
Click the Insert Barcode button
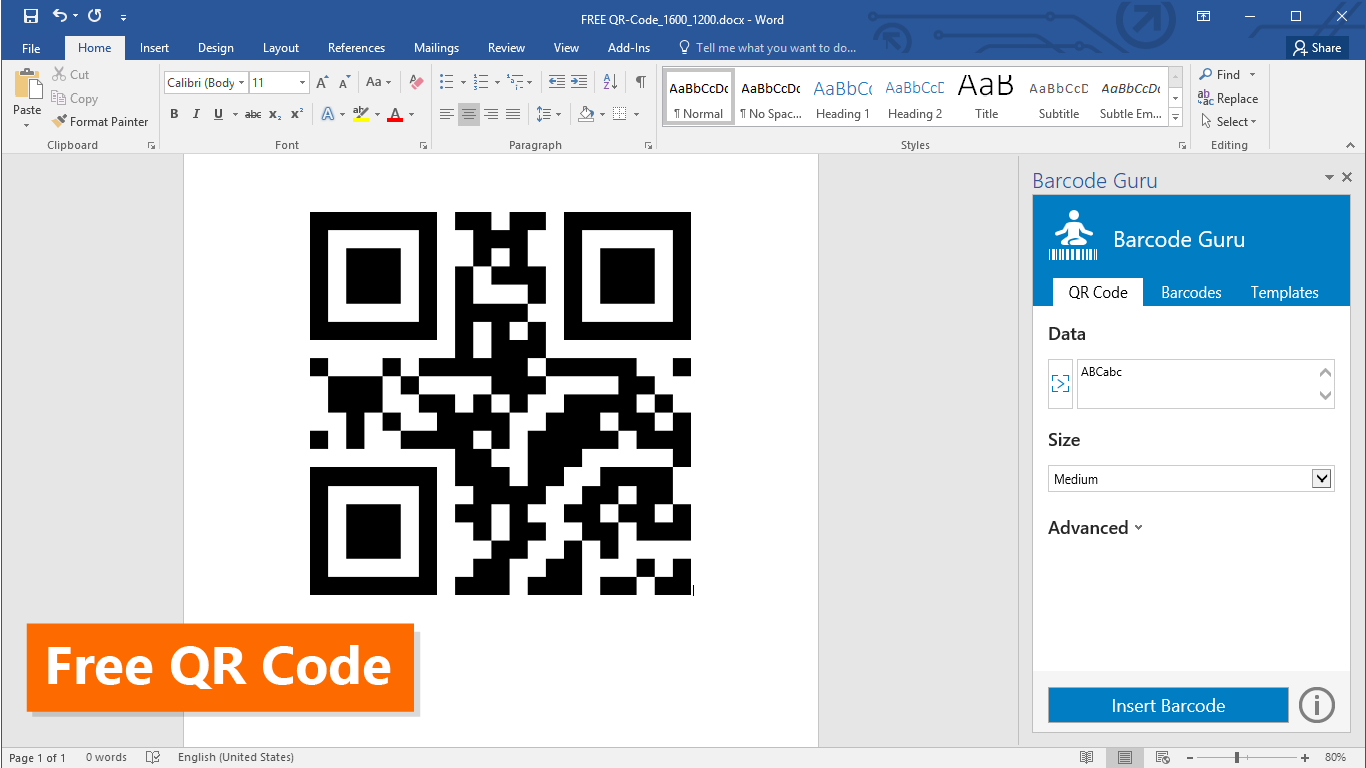point(1167,705)
